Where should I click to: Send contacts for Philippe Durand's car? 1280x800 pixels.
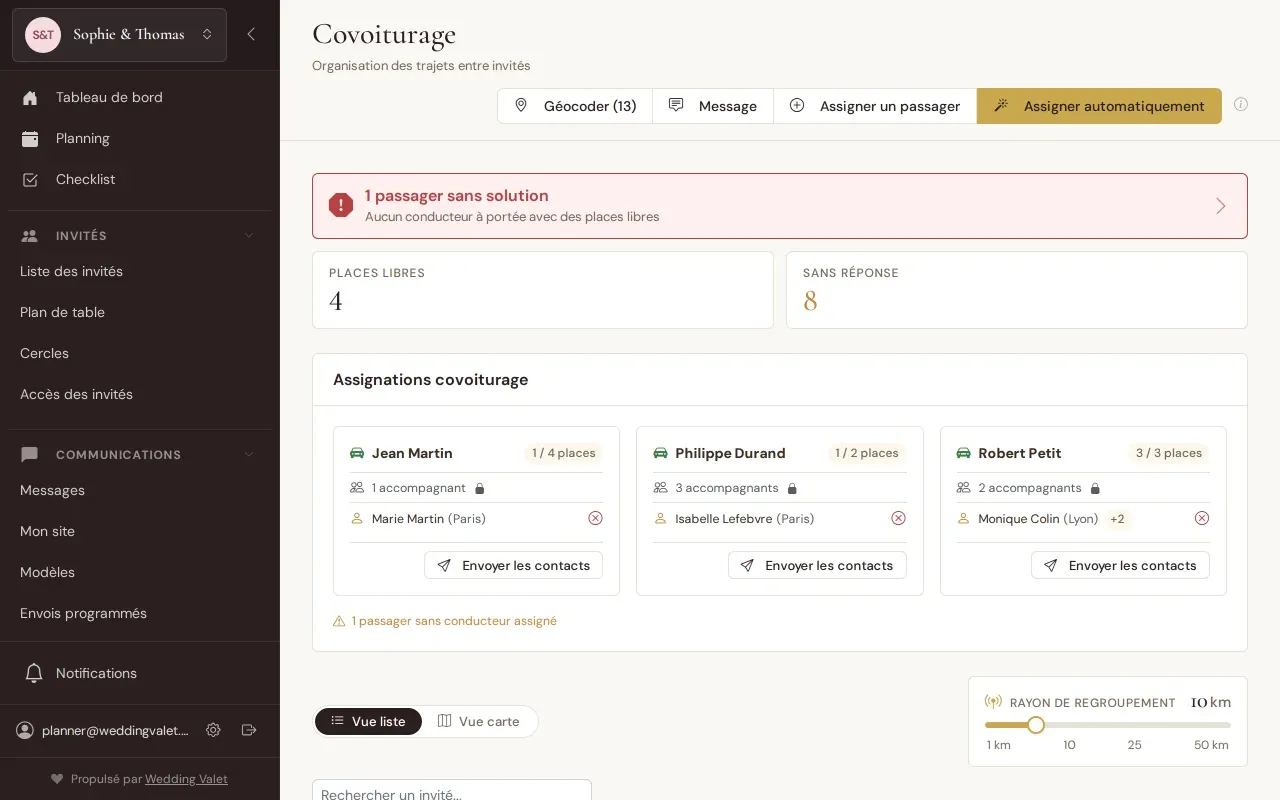coord(817,565)
